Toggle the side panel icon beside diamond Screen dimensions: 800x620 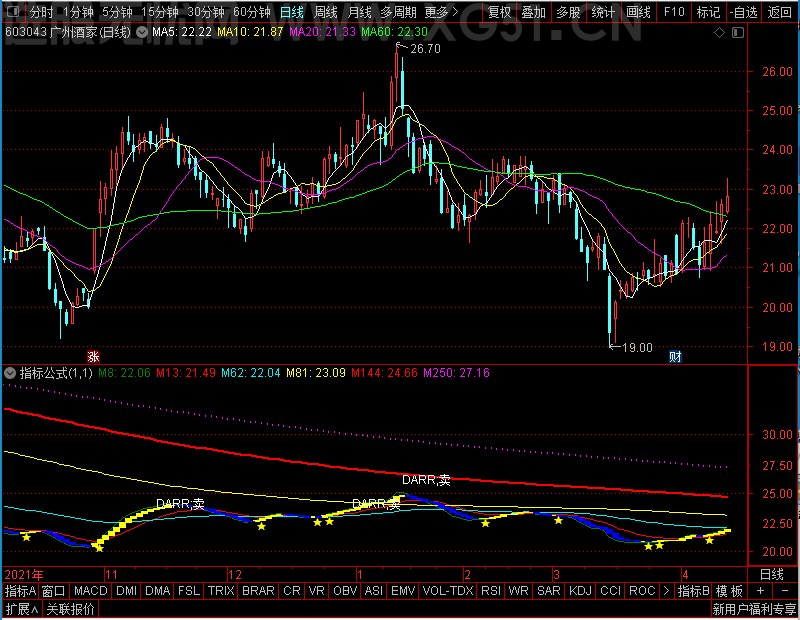tap(738, 33)
